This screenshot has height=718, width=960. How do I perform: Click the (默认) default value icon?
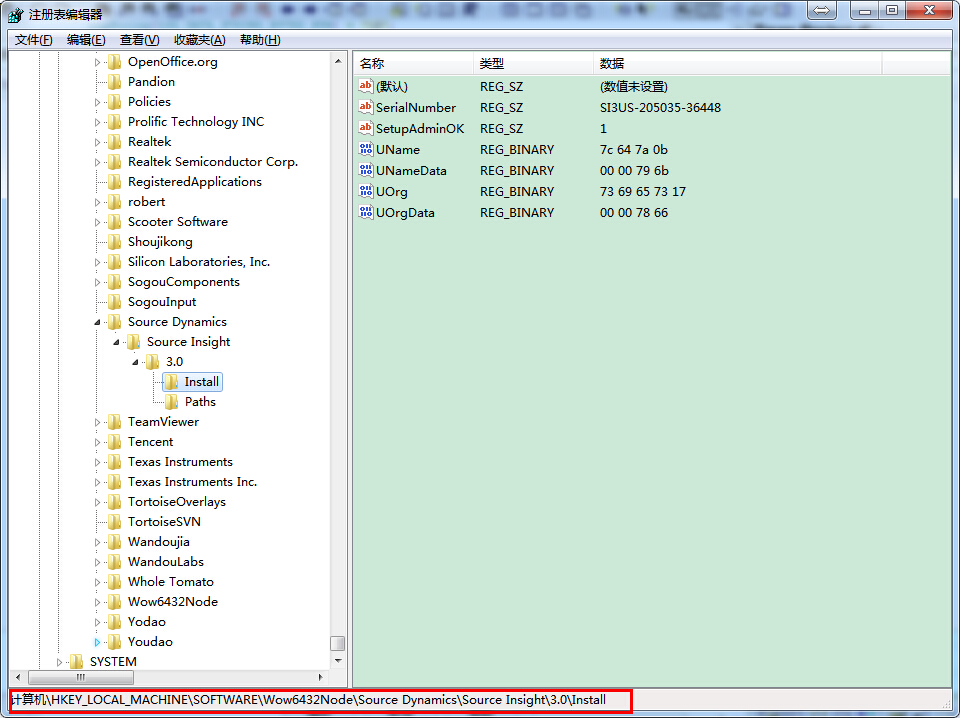click(x=366, y=86)
